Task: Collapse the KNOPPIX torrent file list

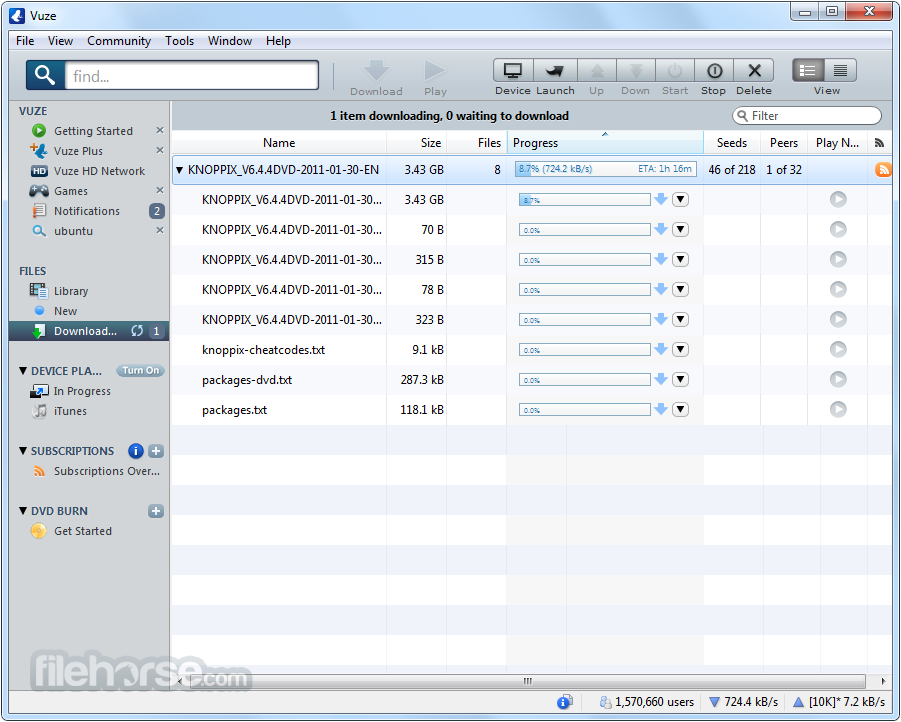Action: point(179,170)
